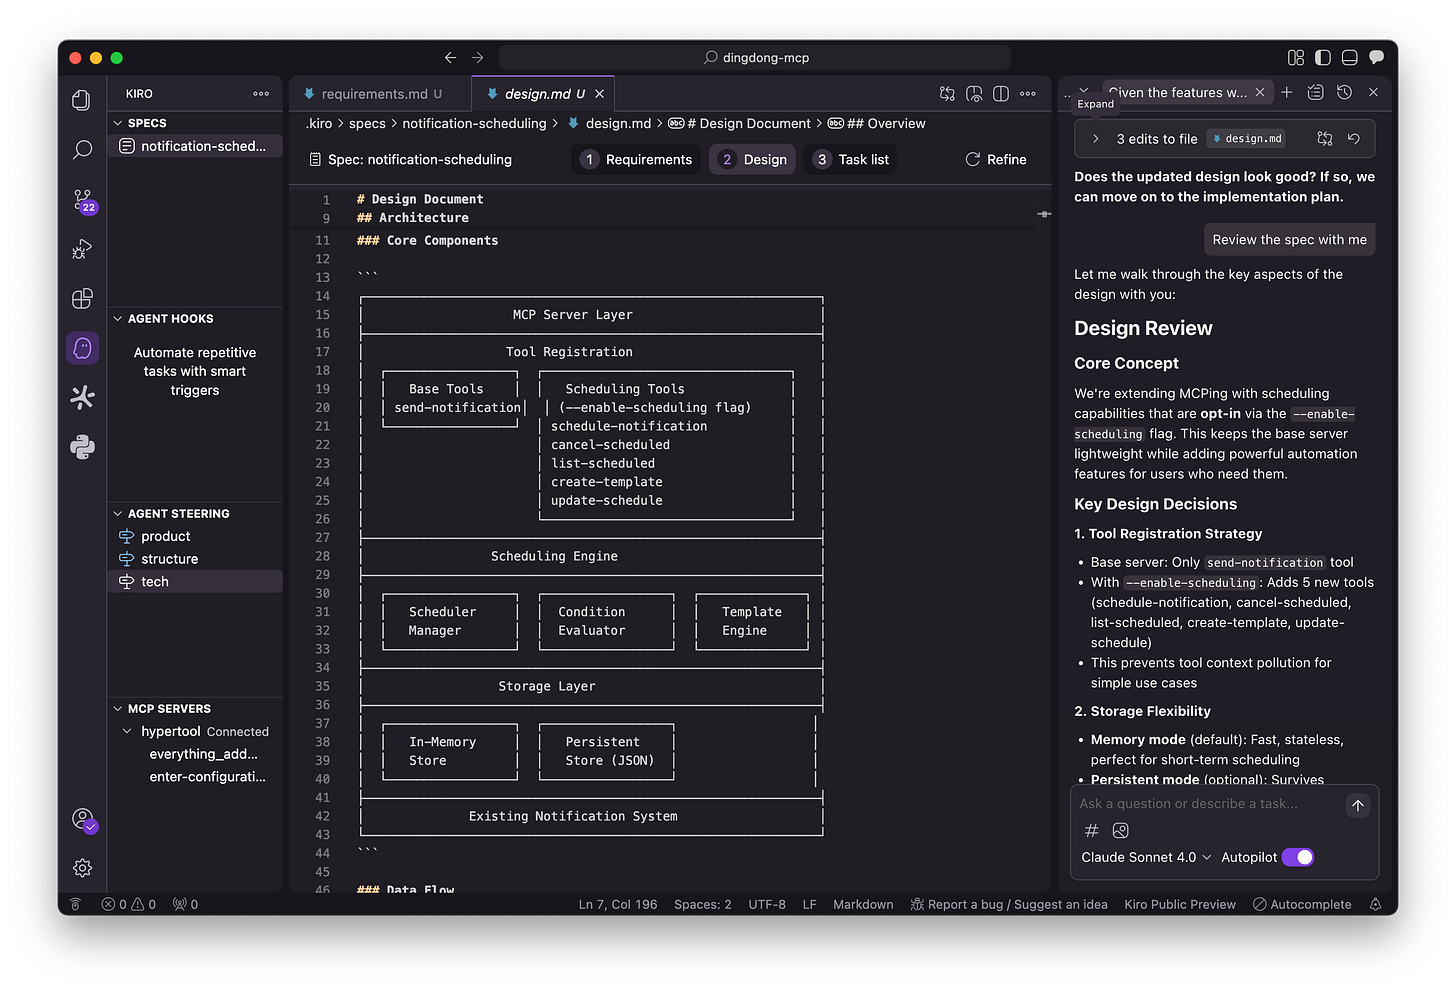Click the compare changes icon in editor toolbar
The width and height of the screenshot is (1456, 992).
[947, 94]
